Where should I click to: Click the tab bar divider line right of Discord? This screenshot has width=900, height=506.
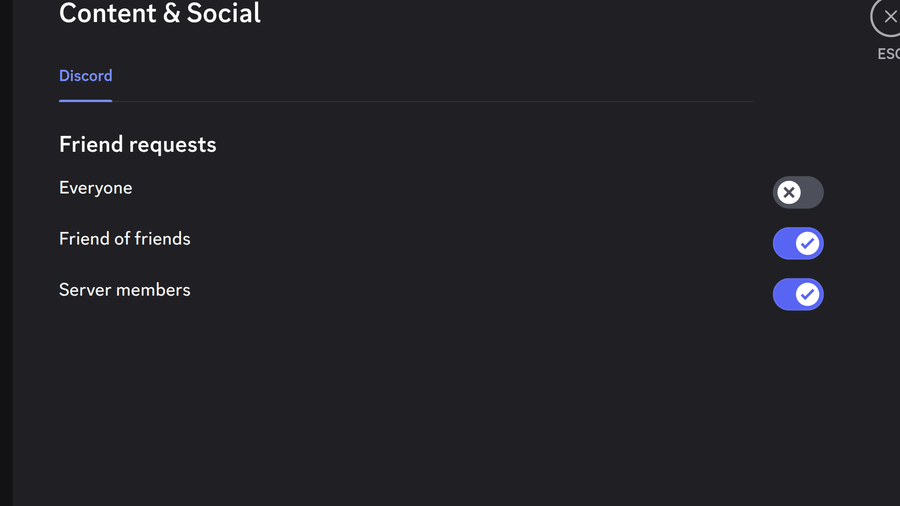(x=433, y=101)
